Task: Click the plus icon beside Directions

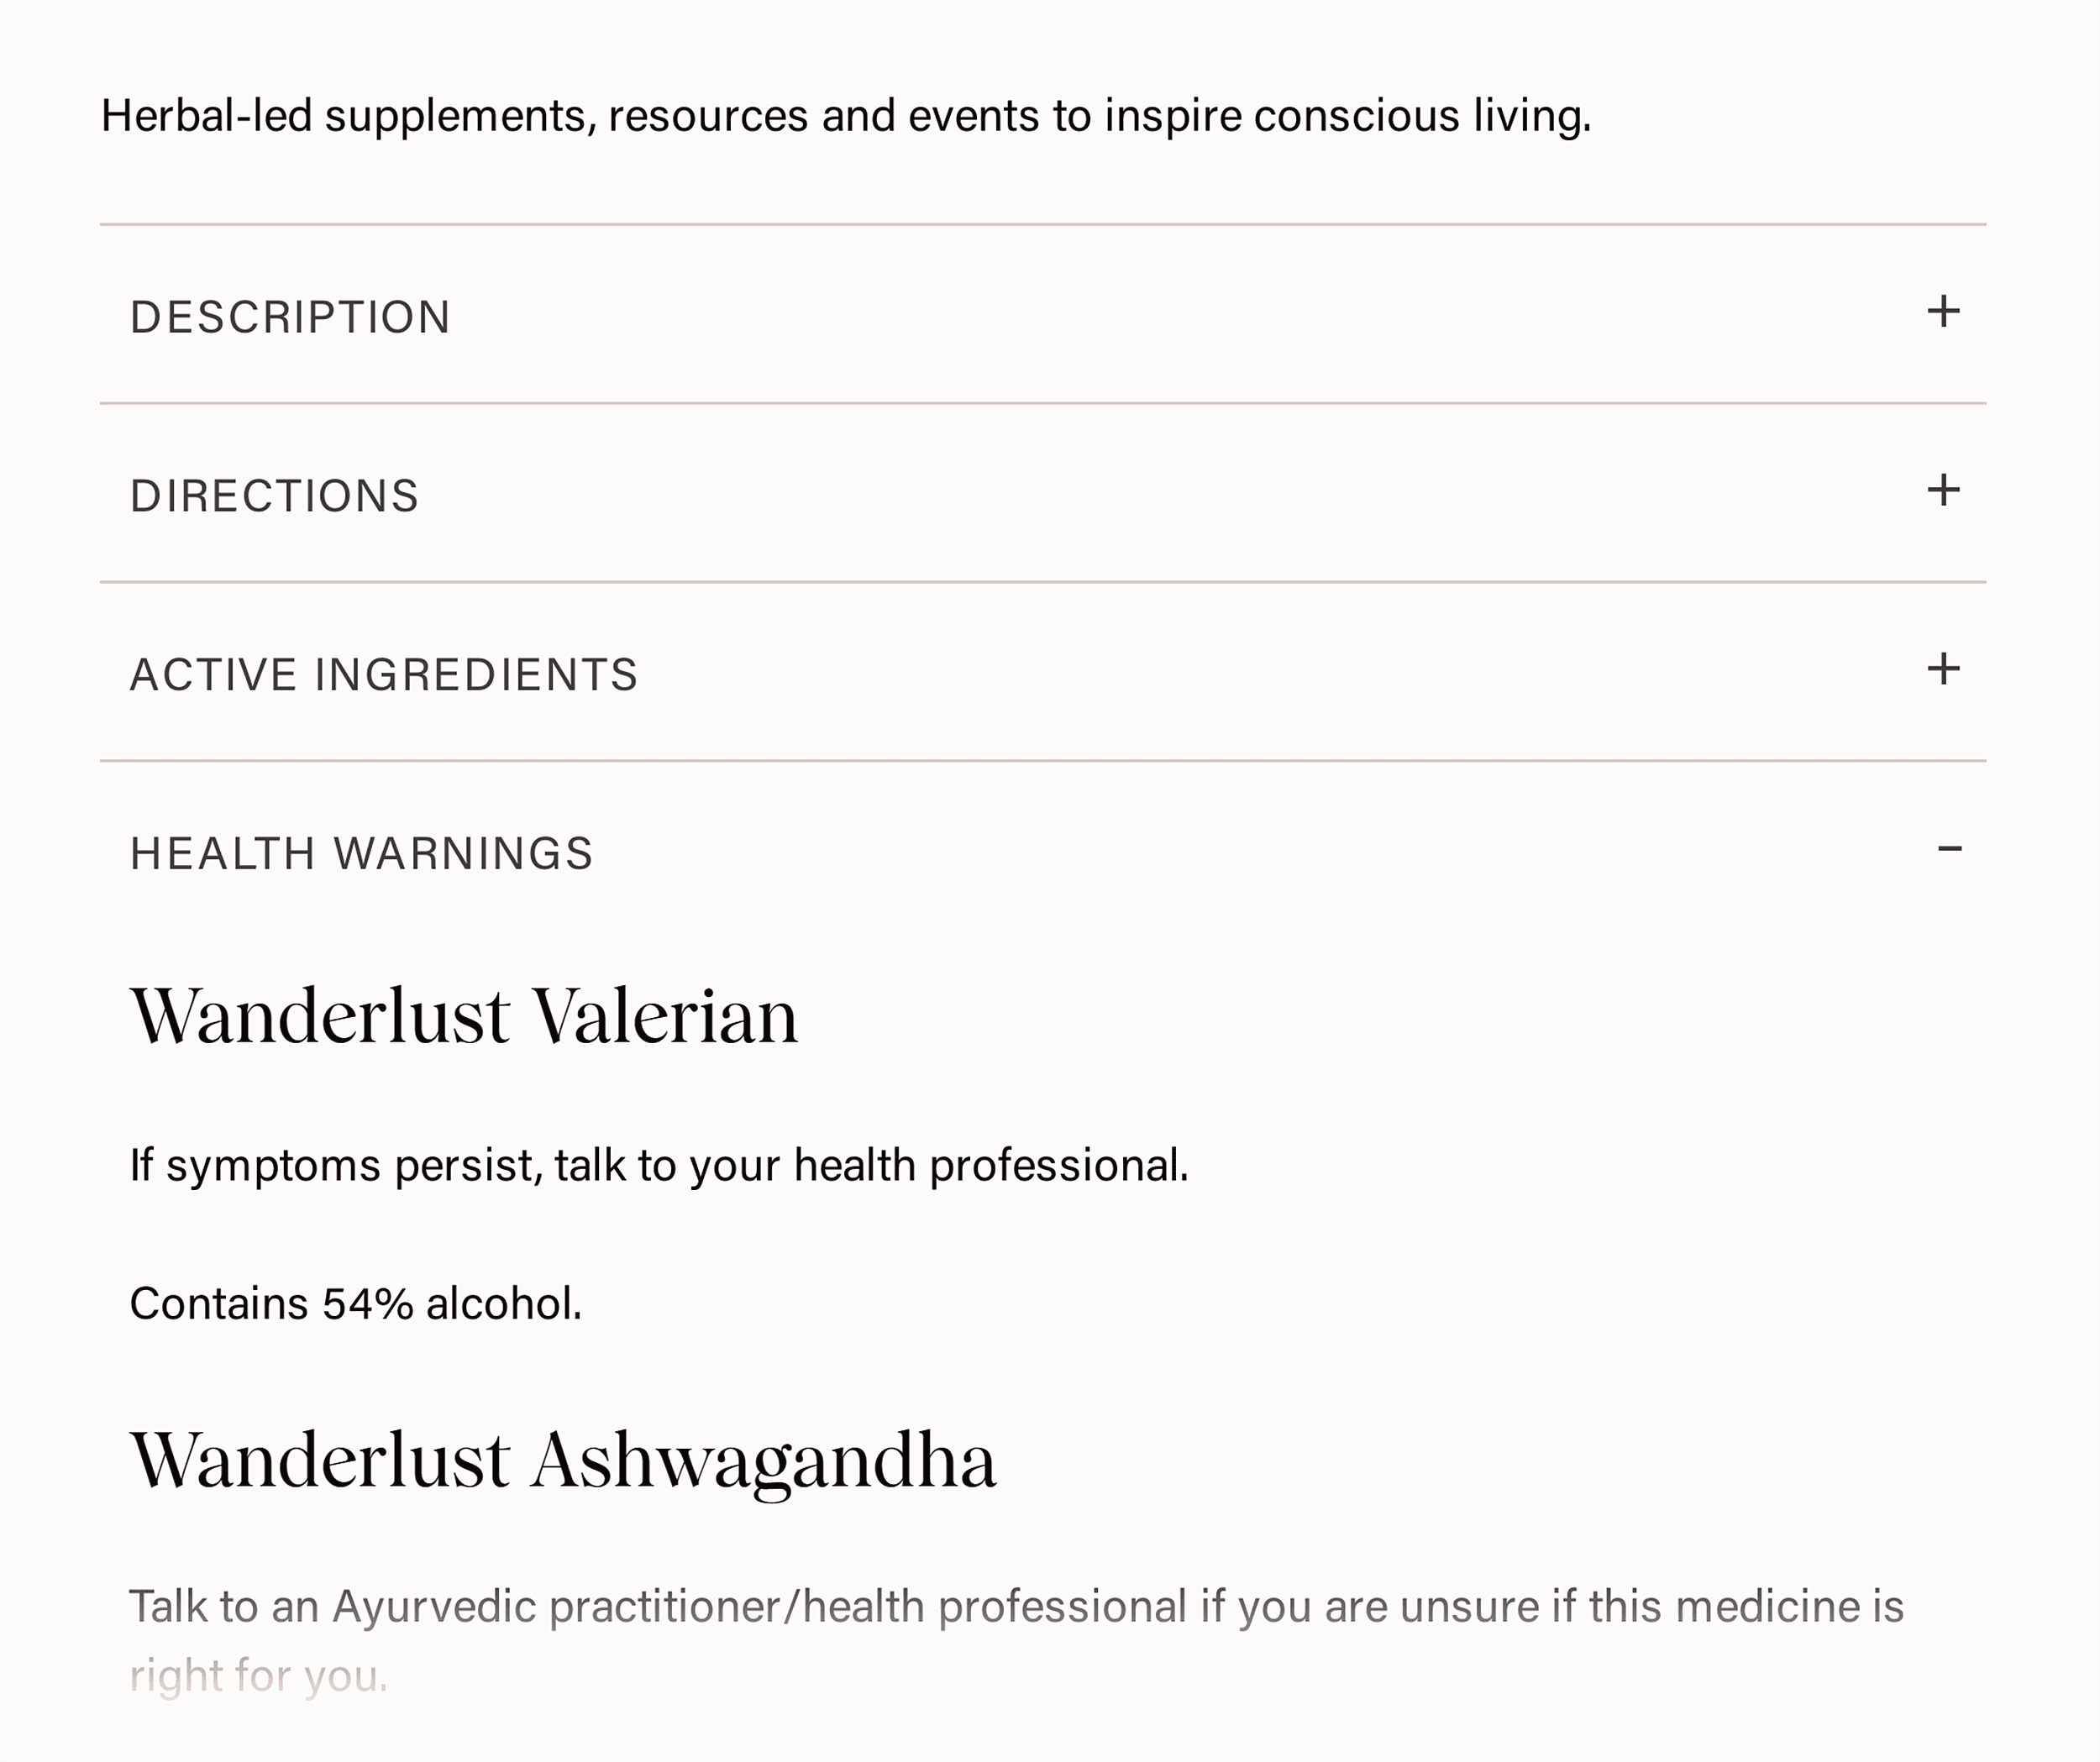Action: (1943, 491)
